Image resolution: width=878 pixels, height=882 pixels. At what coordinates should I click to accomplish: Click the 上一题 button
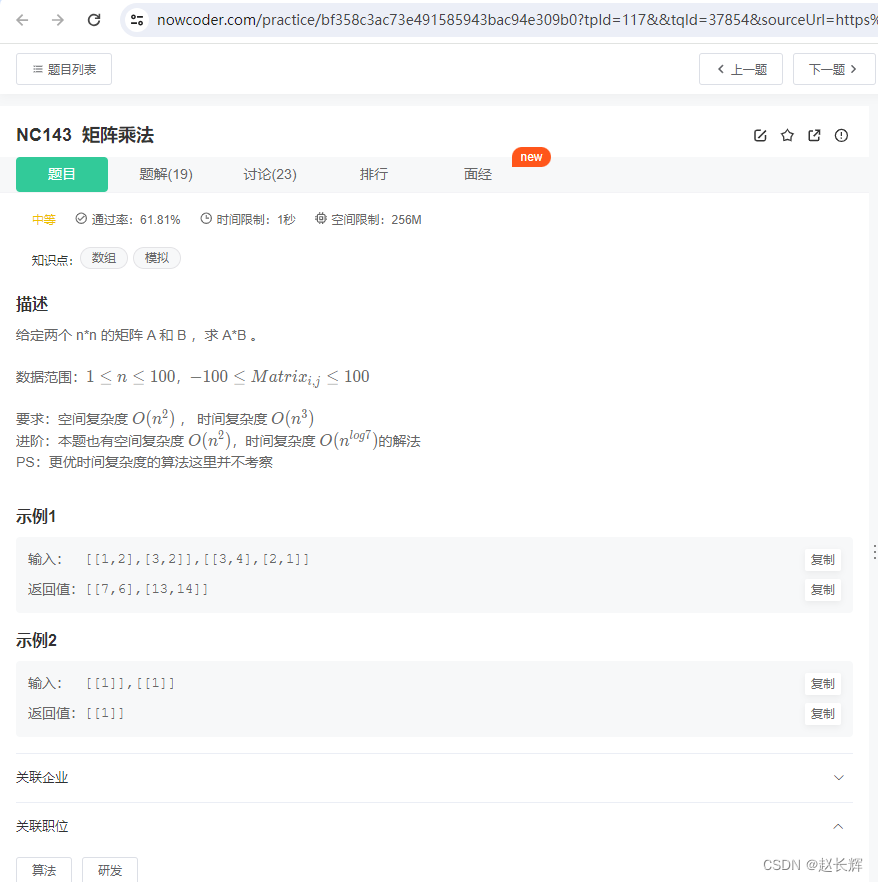740,68
